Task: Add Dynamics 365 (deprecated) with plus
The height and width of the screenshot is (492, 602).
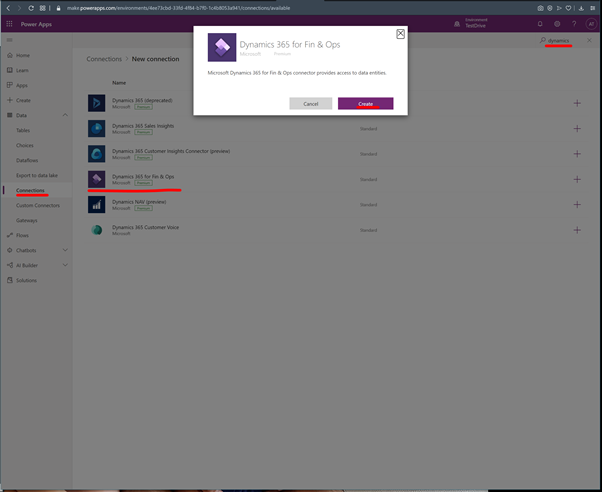Action: pyautogui.click(x=577, y=103)
